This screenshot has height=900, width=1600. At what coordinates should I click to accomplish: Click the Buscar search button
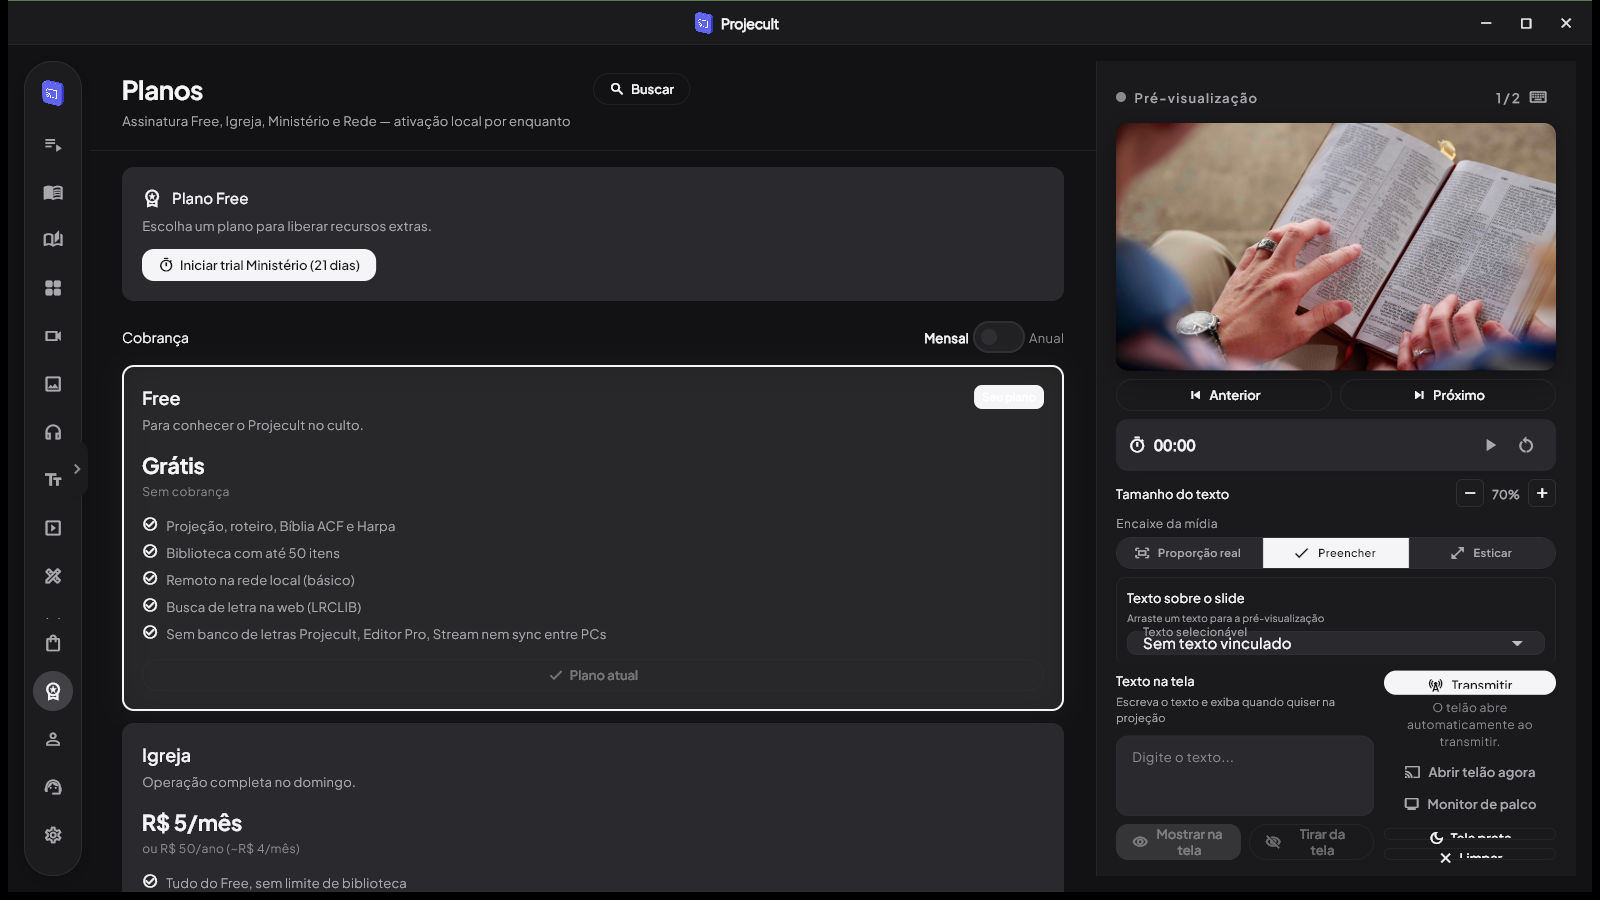click(642, 89)
